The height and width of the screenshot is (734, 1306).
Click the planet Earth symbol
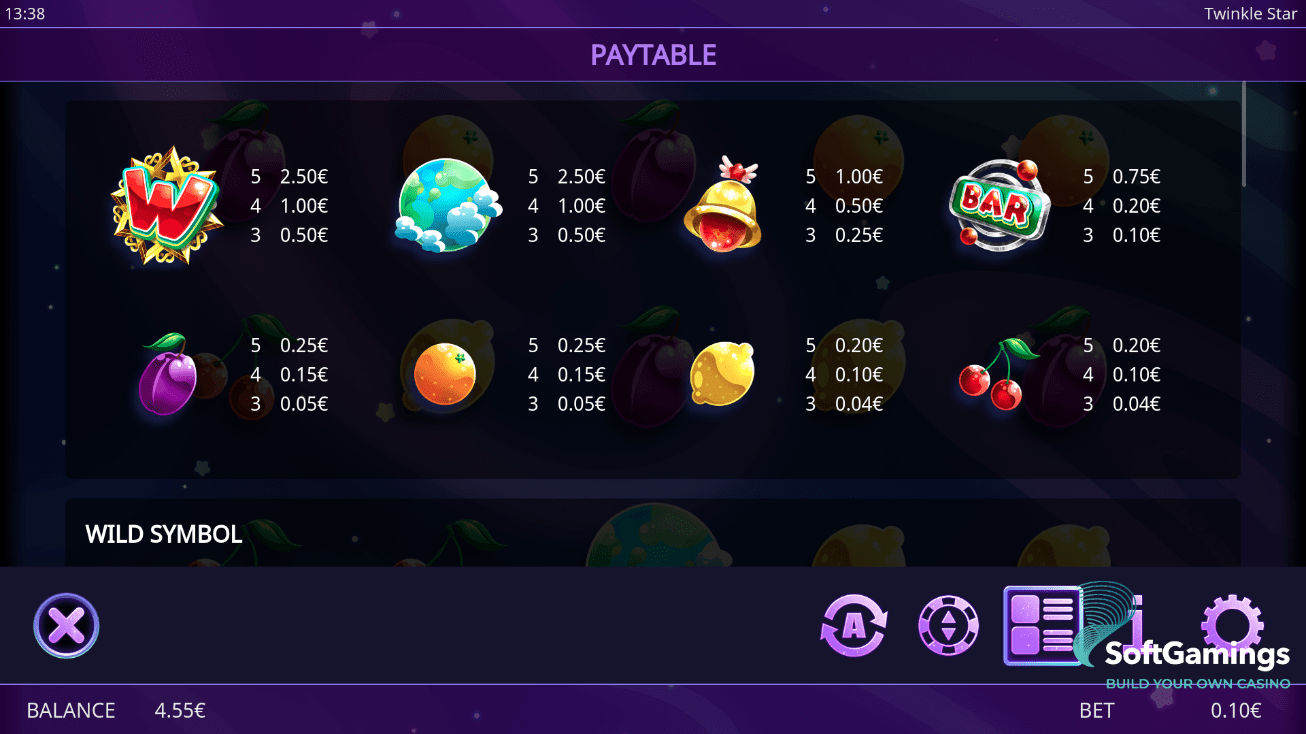pyautogui.click(x=447, y=206)
